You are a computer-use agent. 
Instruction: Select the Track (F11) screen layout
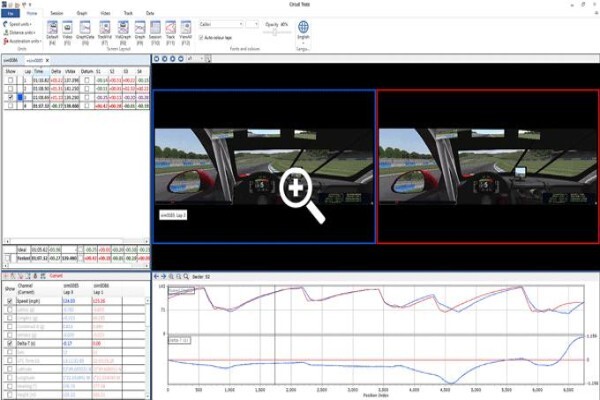tap(170, 33)
